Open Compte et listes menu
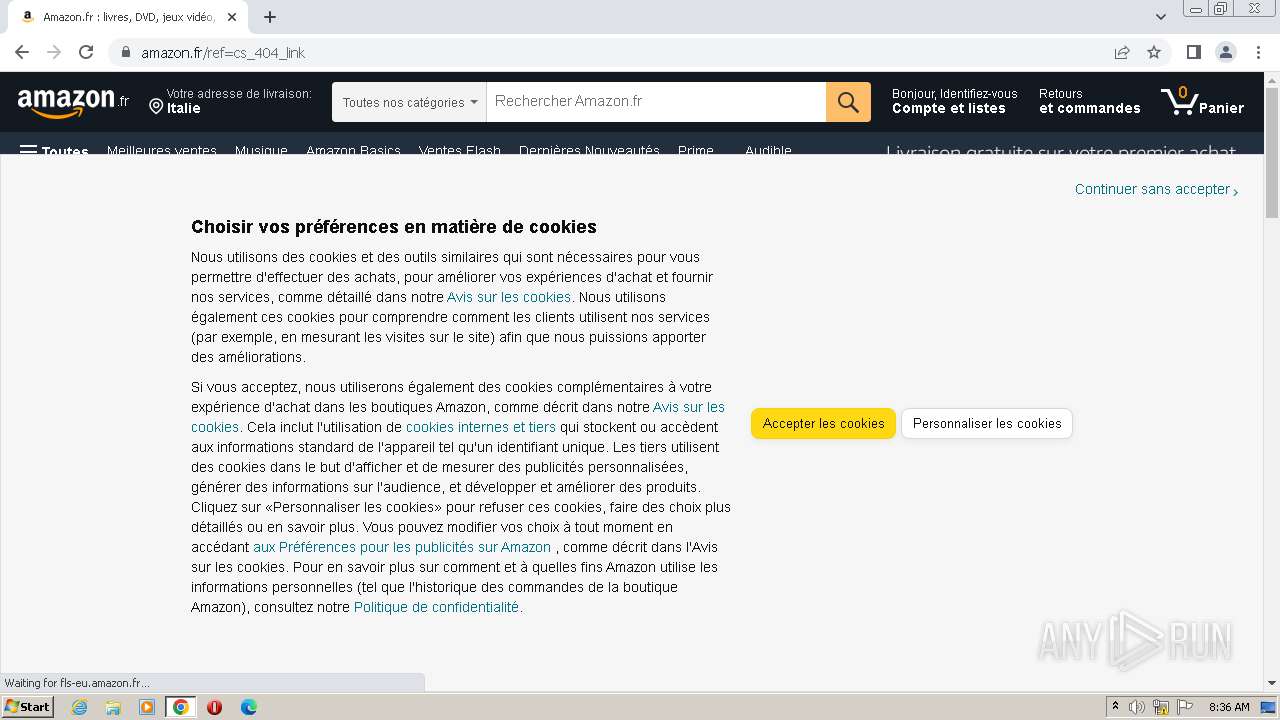The width and height of the screenshot is (1280, 720). click(954, 101)
